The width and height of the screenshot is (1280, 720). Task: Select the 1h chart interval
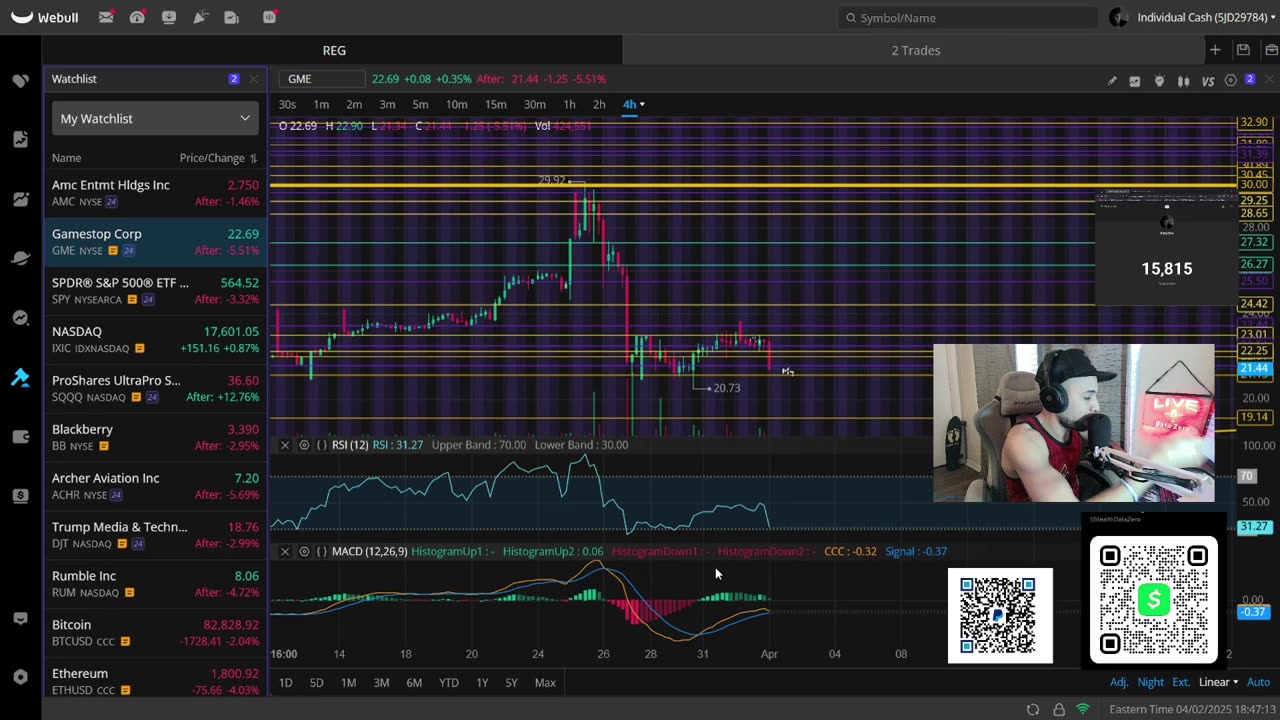point(569,104)
